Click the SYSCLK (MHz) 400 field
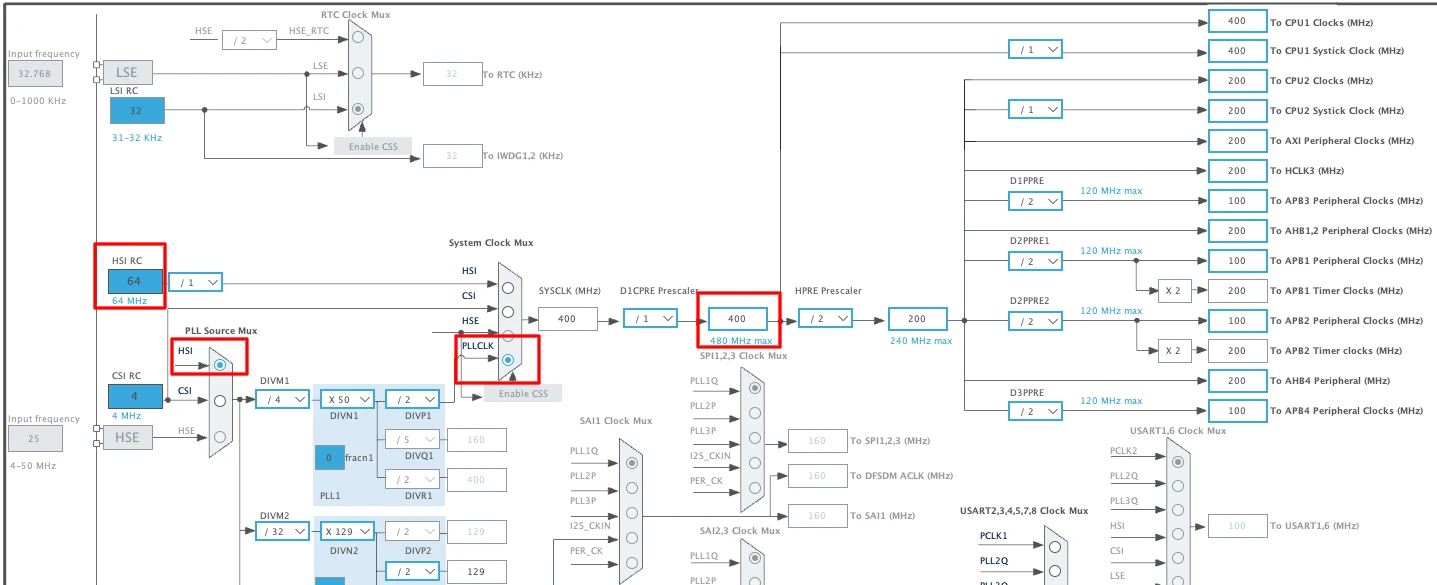The width and height of the screenshot is (1437, 585). (567, 319)
